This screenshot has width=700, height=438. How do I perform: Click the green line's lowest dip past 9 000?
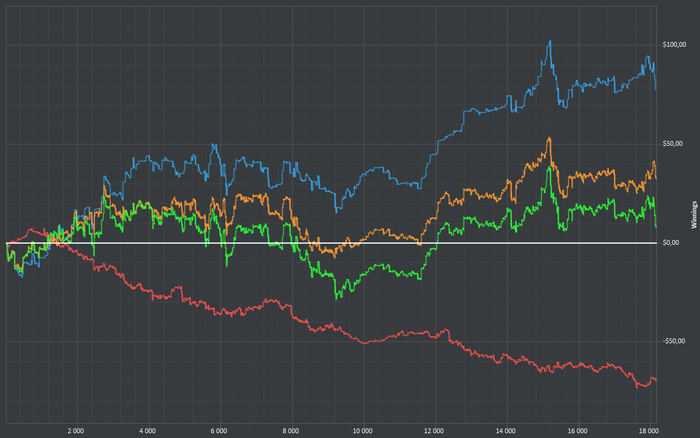click(x=336, y=298)
